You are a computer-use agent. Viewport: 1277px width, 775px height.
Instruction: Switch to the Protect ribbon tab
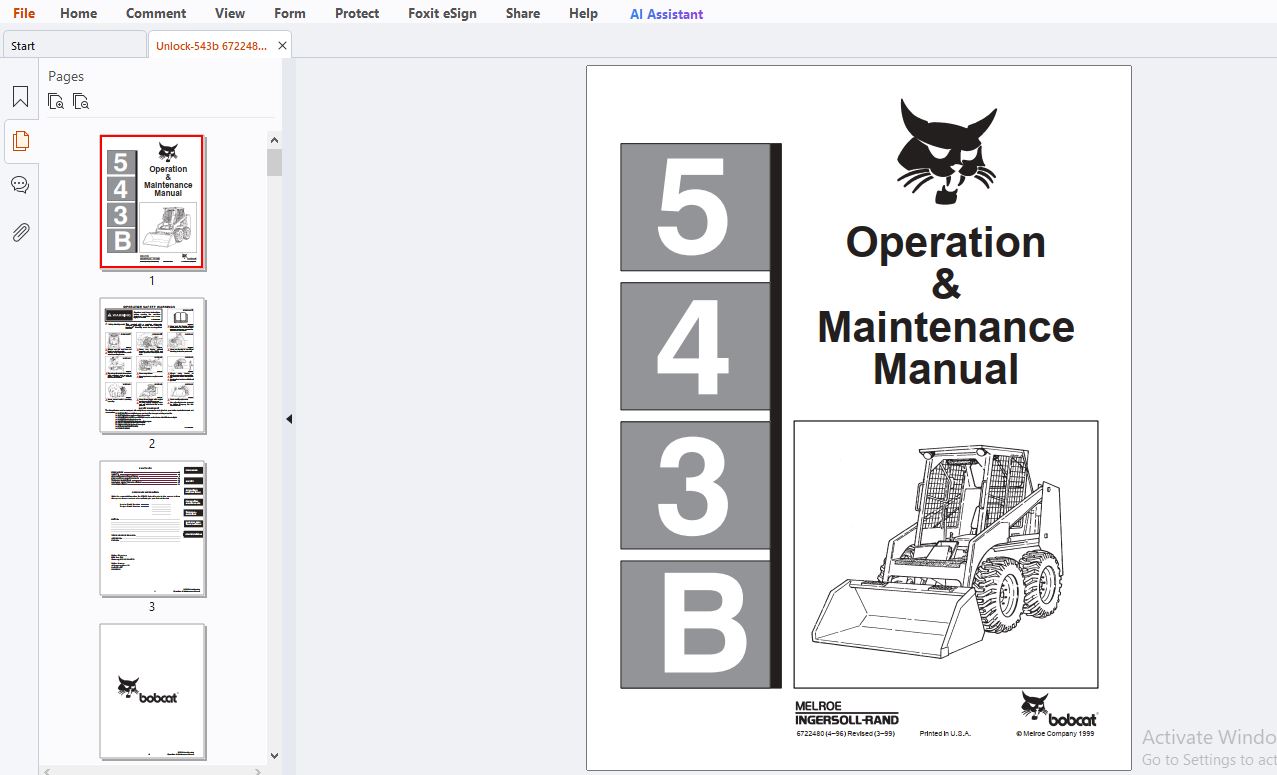[x=357, y=13]
